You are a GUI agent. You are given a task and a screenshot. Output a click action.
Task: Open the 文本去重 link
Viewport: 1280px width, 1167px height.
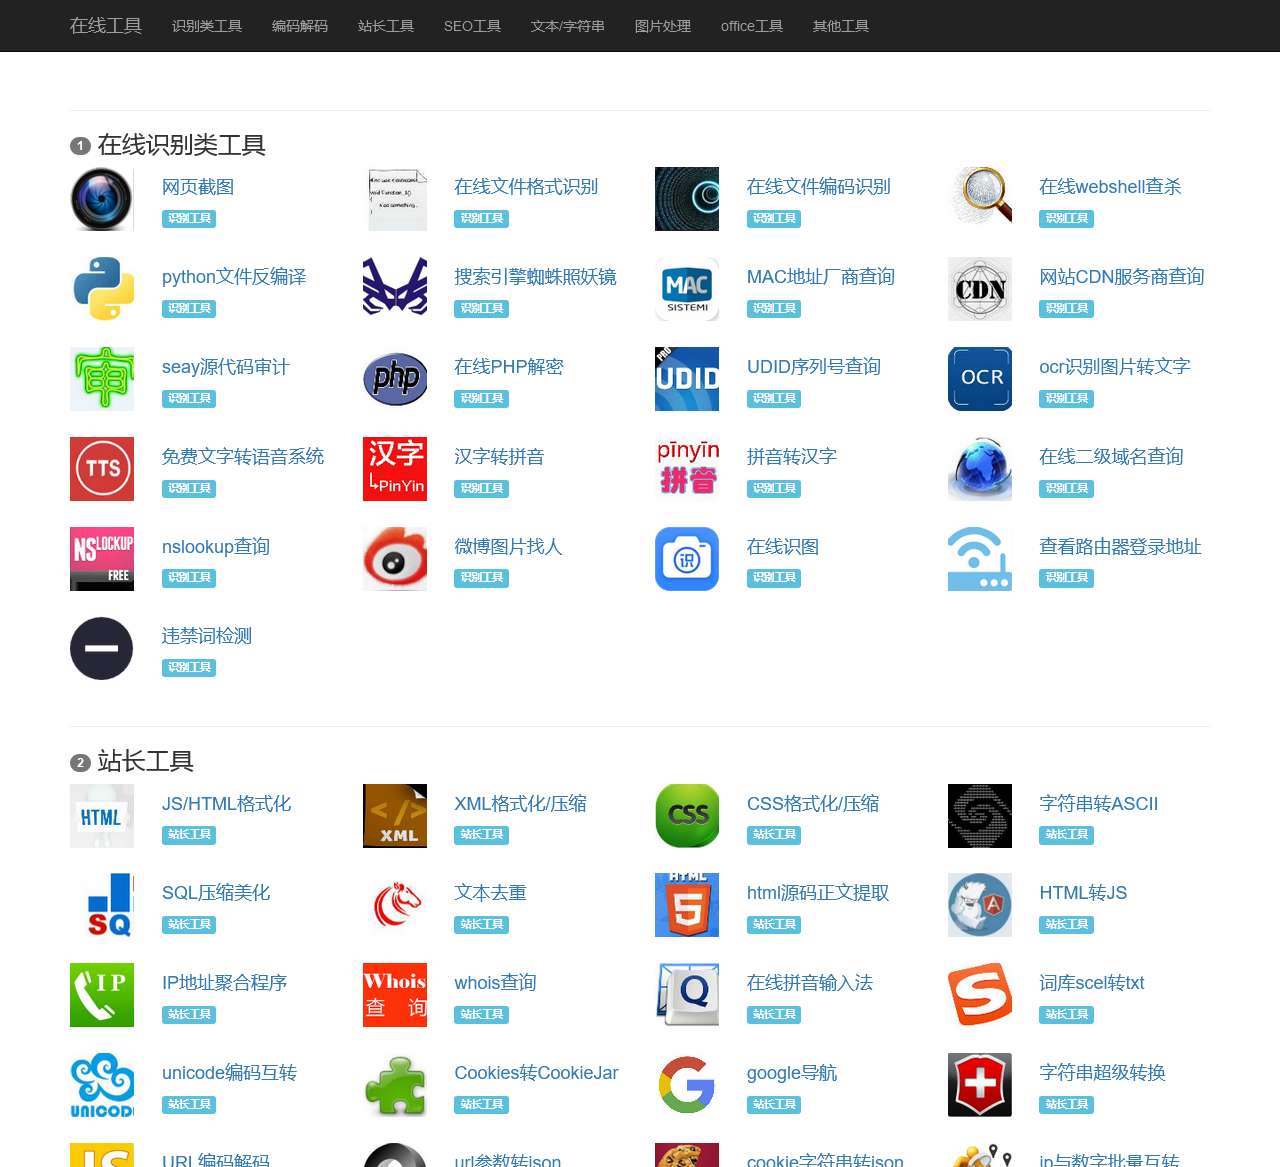pyautogui.click(x=490, y=893)
